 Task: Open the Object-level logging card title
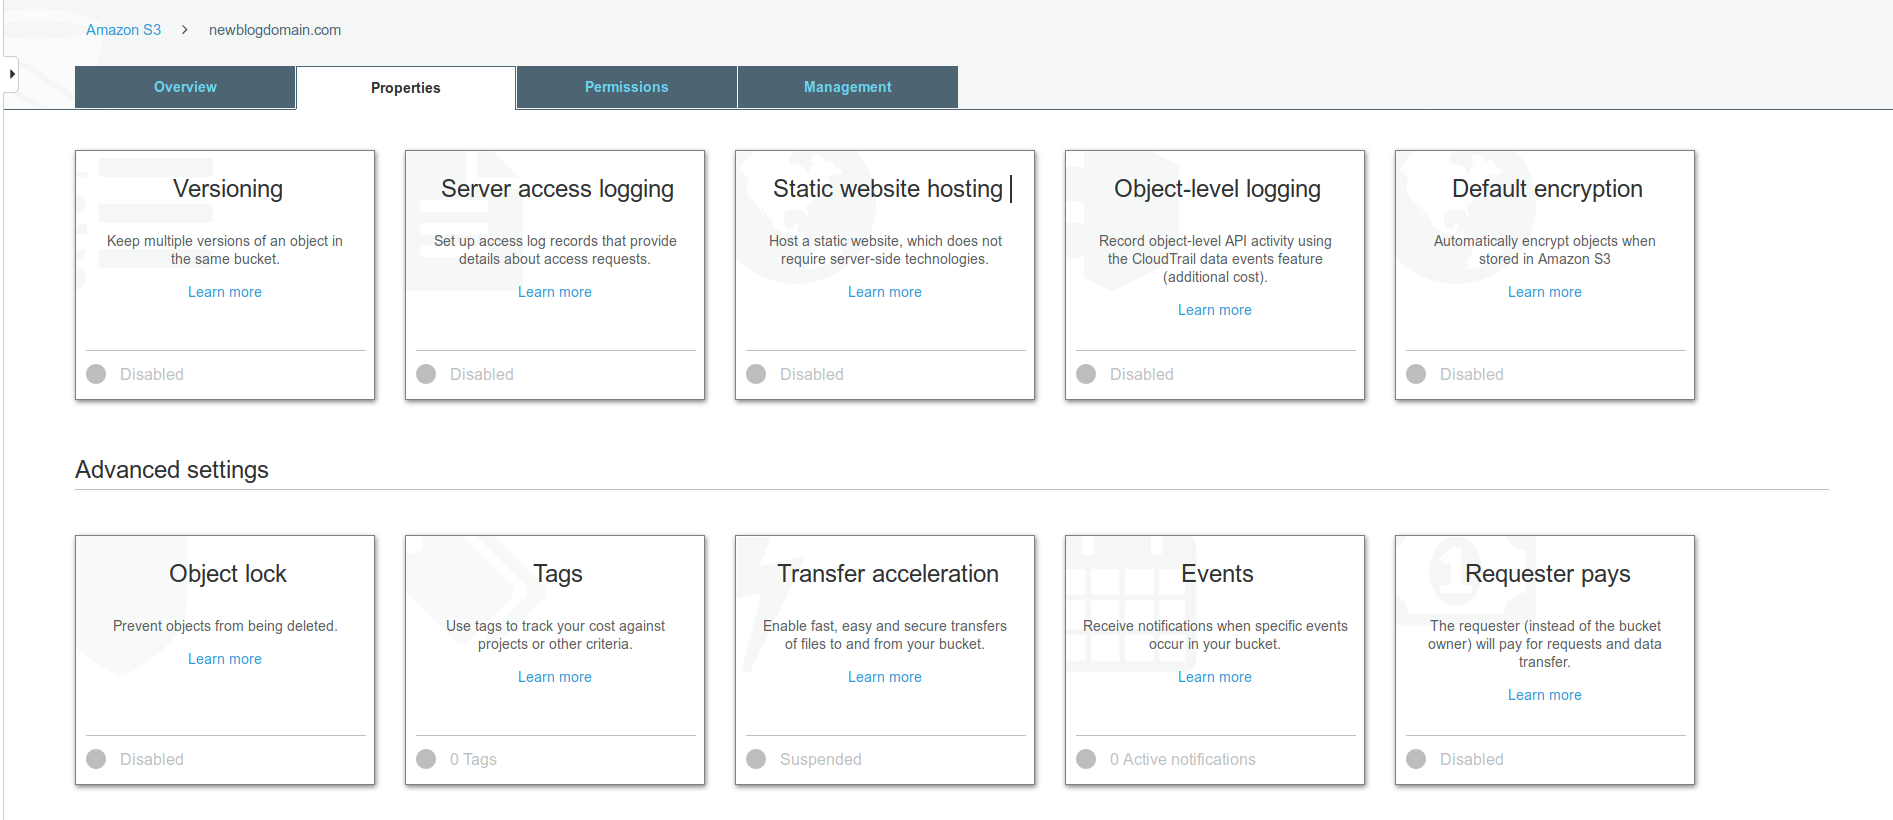pos(1218,189)
